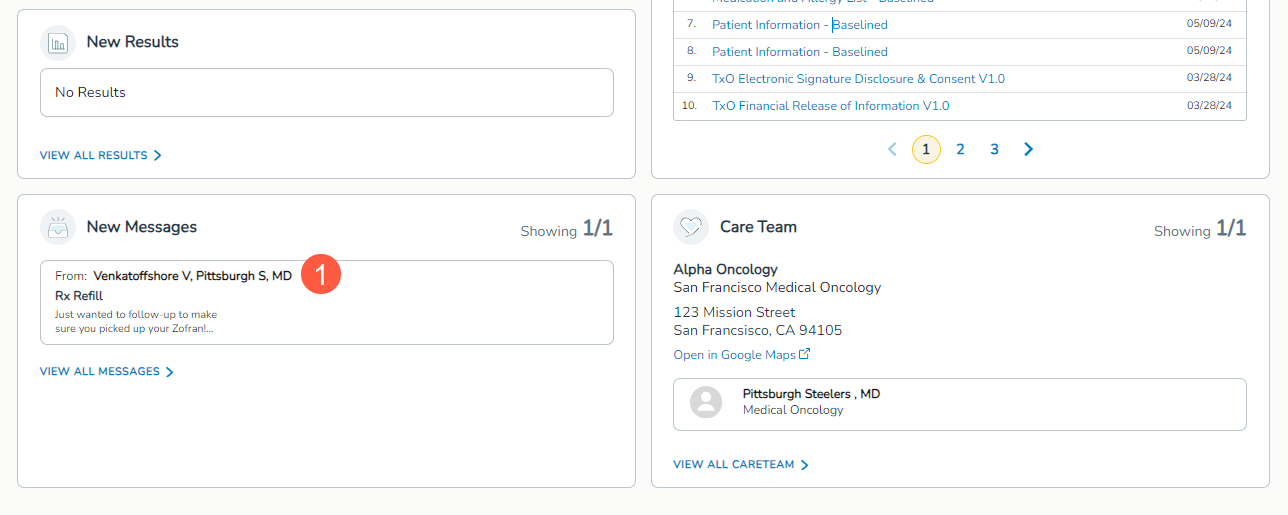Open Pittsburgh Steelers, MD care team card

tap(958, 404)
